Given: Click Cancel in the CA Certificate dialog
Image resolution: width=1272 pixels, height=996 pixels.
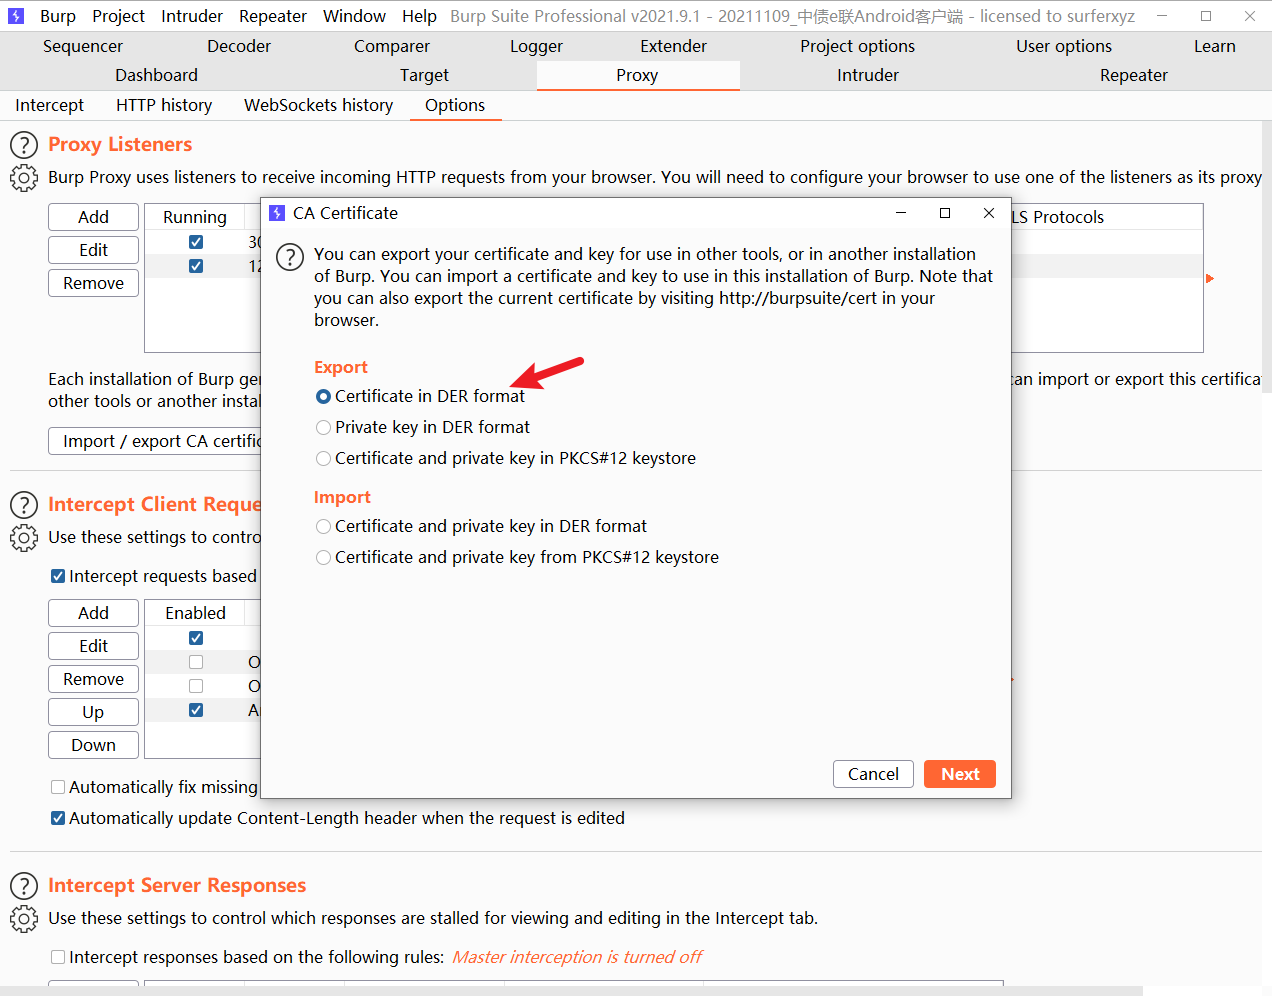Looking at the screenshot, I should pos(873,775).
